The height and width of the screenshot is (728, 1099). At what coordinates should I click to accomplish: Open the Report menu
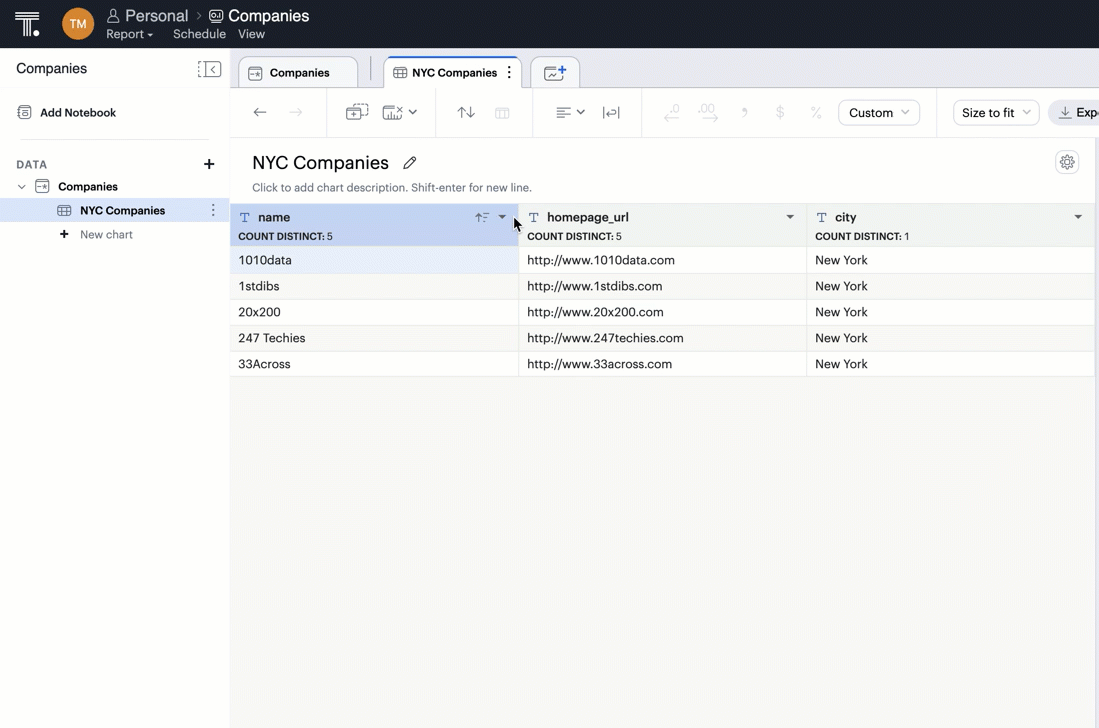click(129, 34)
